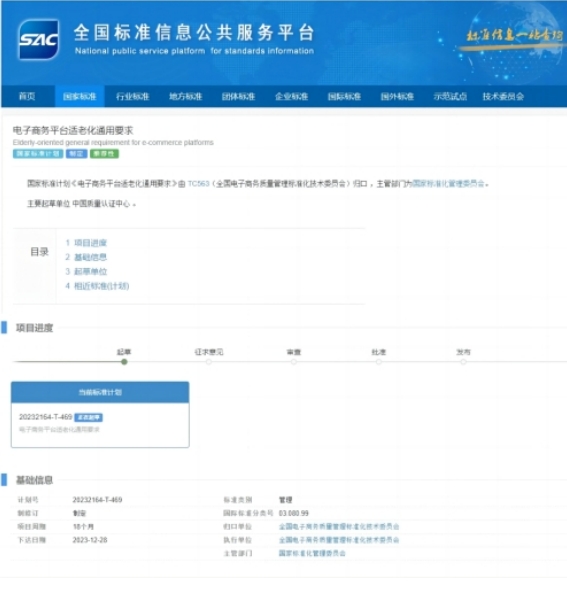Click the TC563 committee link
Screen dimensions: 567x605
pyautogui.click(x=198, y=184)
